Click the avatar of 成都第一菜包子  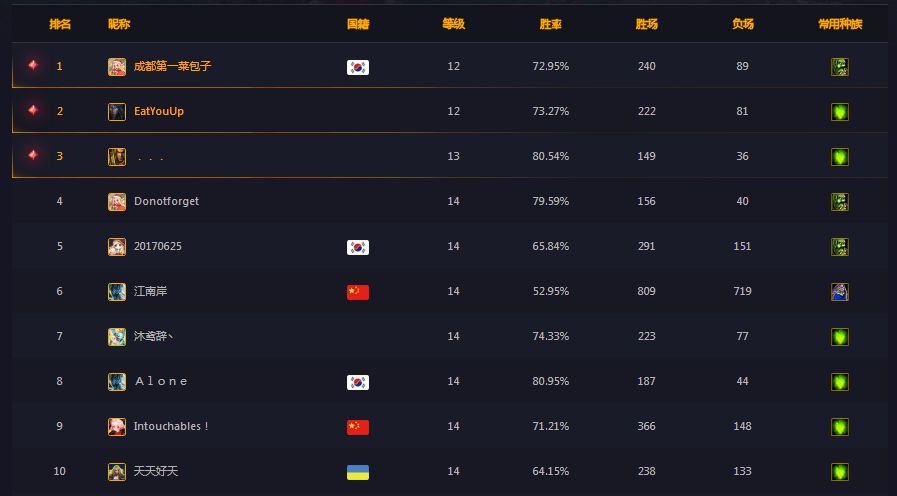click(x=117, y=67)
